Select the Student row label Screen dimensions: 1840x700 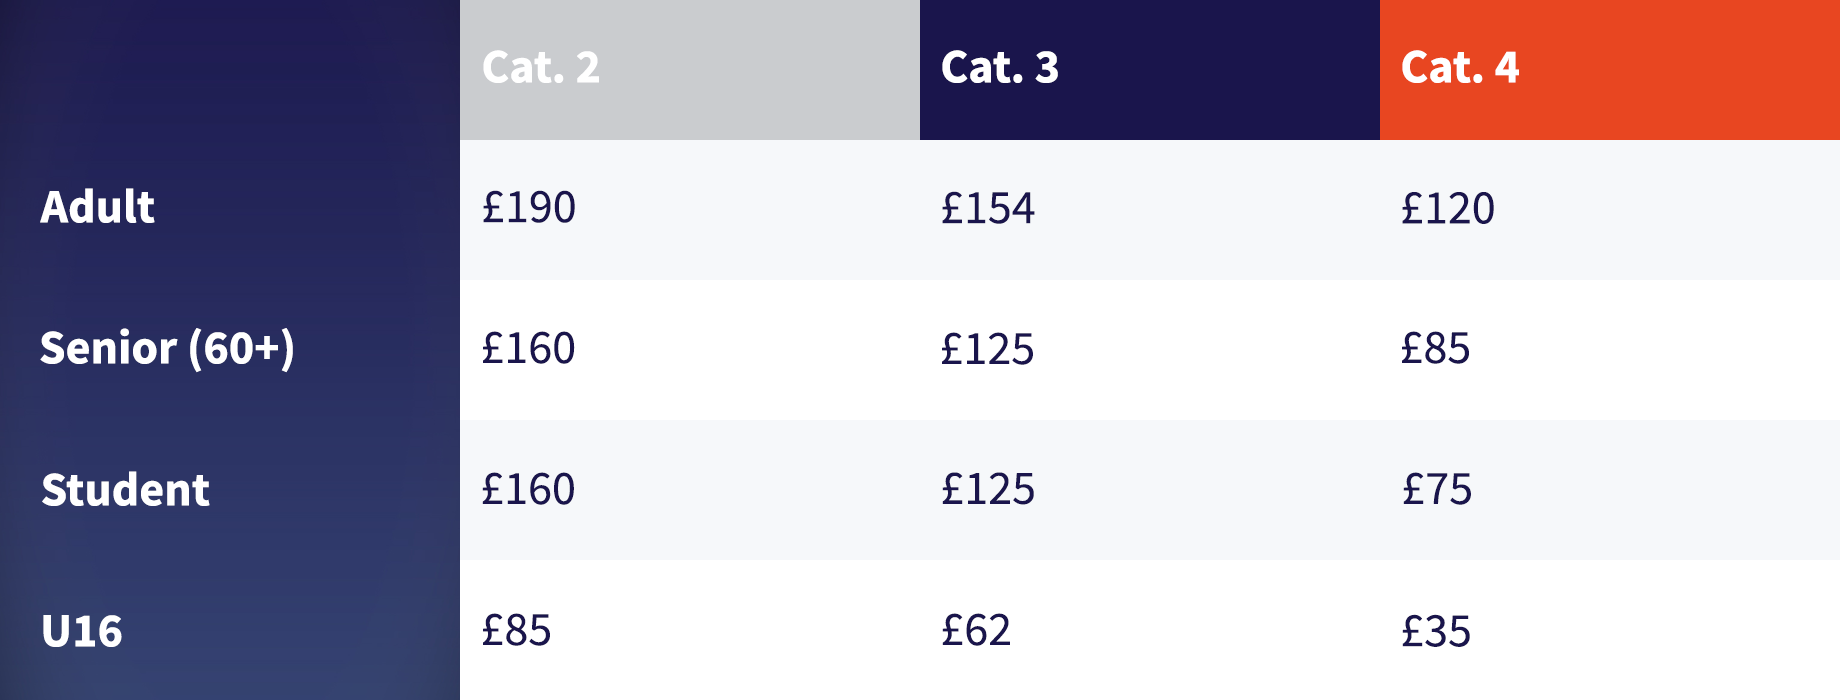point(126,490)
